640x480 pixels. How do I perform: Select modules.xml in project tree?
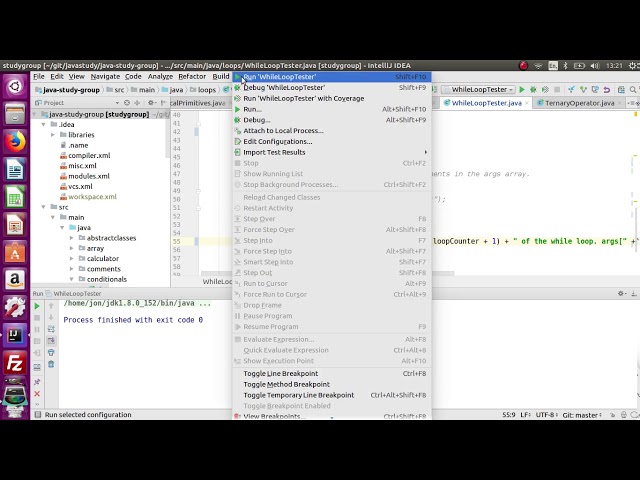[89, 176]
